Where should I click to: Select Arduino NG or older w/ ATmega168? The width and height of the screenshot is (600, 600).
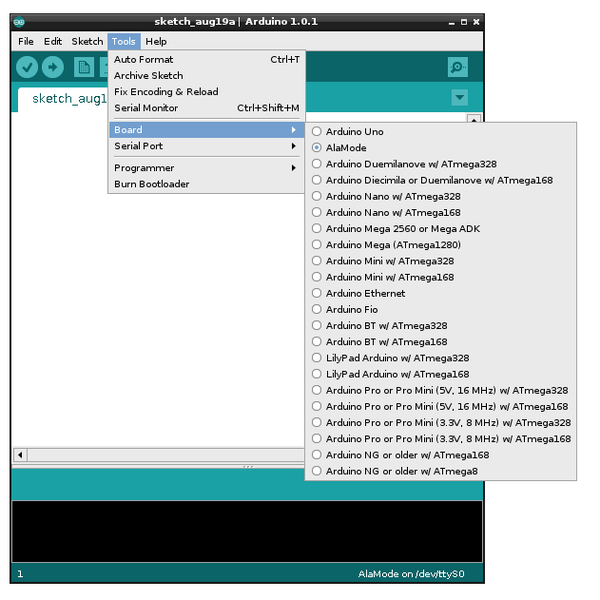440,455
